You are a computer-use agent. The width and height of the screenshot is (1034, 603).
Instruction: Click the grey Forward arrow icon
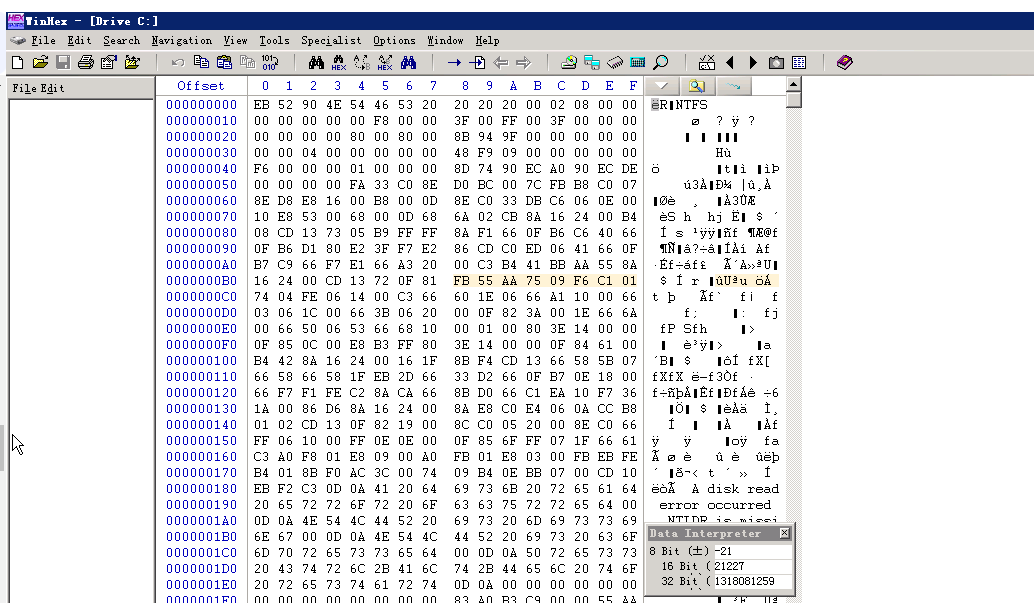524,63
